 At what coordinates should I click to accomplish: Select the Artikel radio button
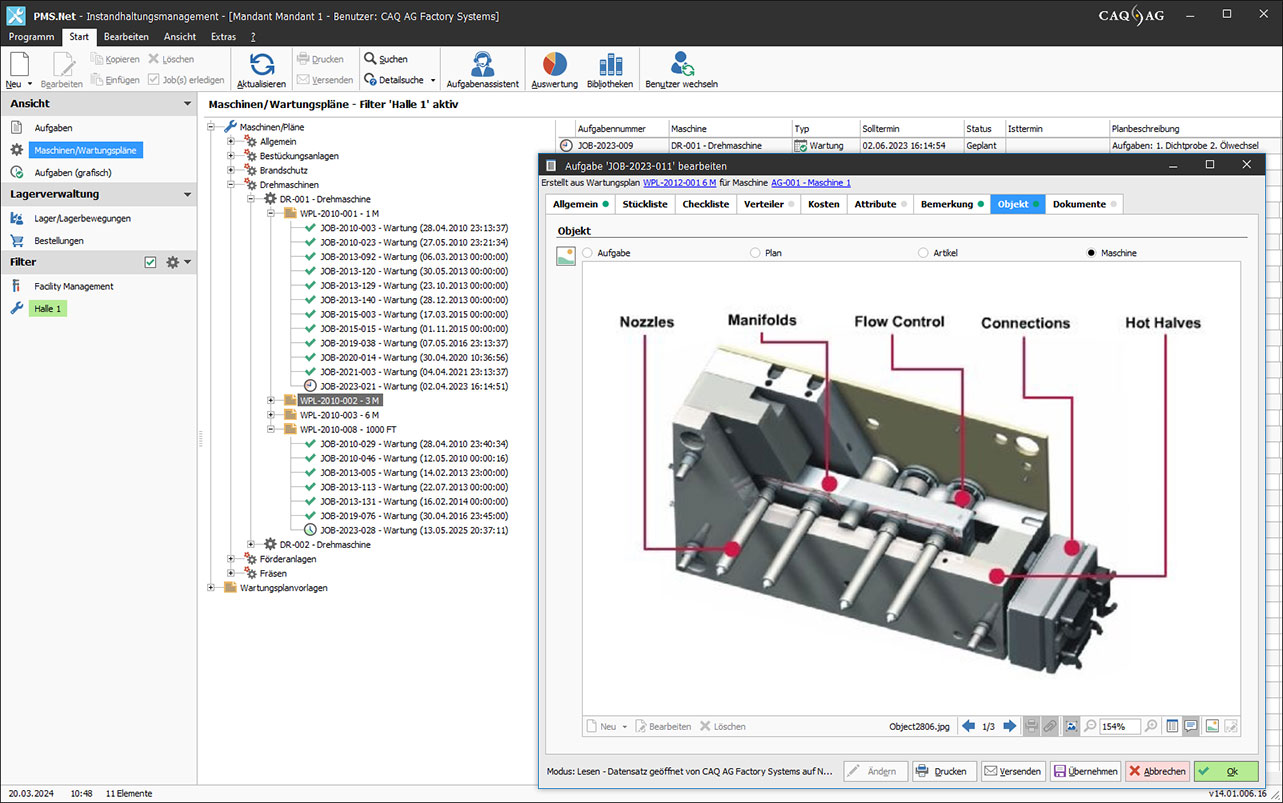point(923,253)
